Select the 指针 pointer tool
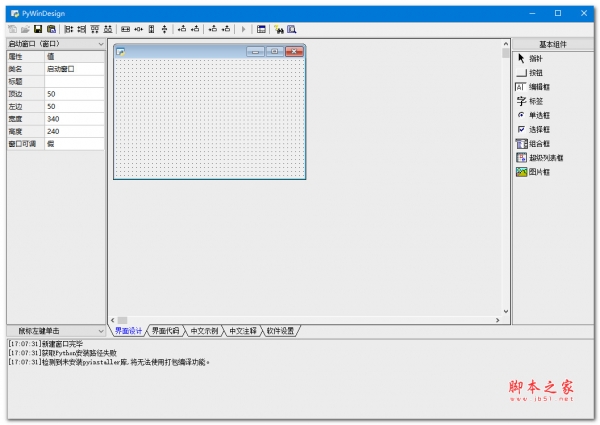 coord(530,59)
